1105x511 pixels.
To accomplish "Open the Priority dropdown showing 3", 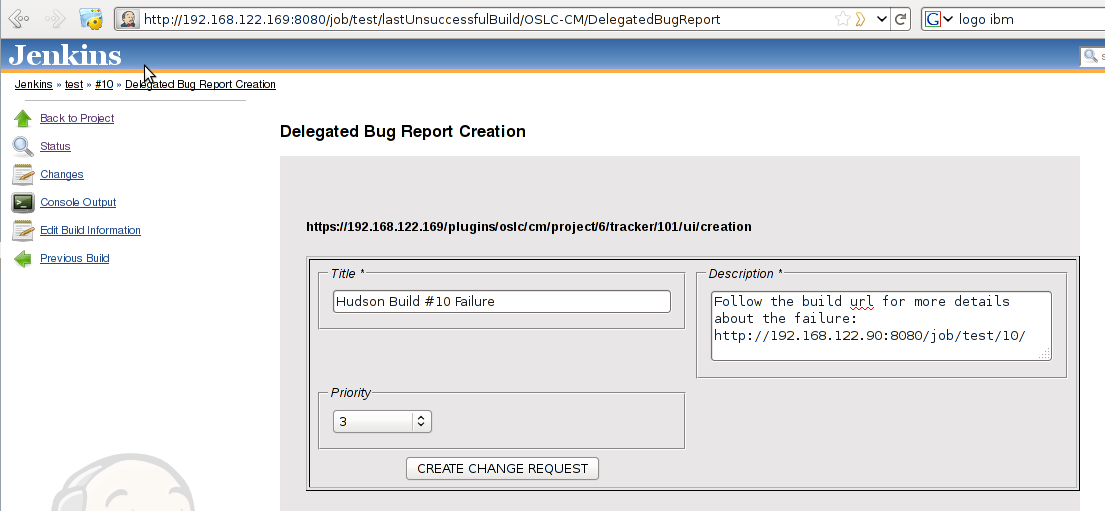I will 382,421.
